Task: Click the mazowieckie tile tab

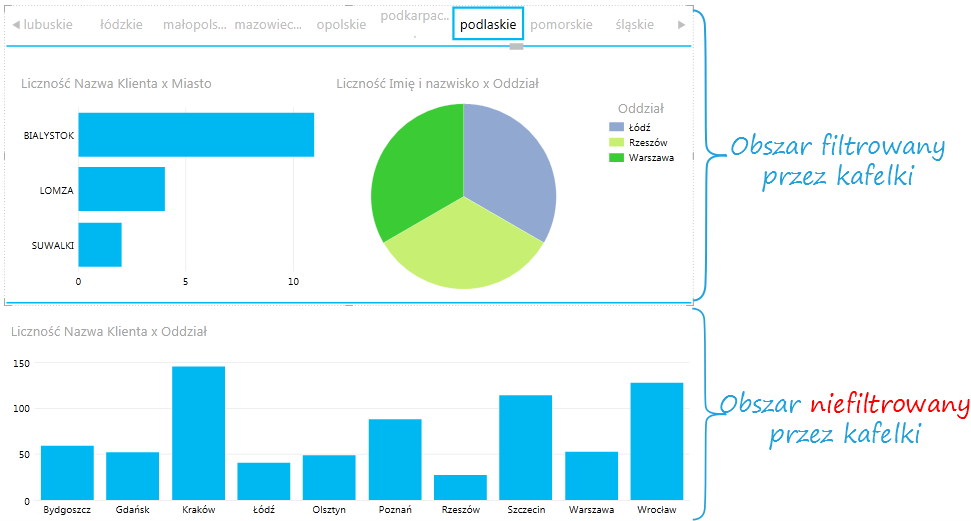Action: coord(268,24)
